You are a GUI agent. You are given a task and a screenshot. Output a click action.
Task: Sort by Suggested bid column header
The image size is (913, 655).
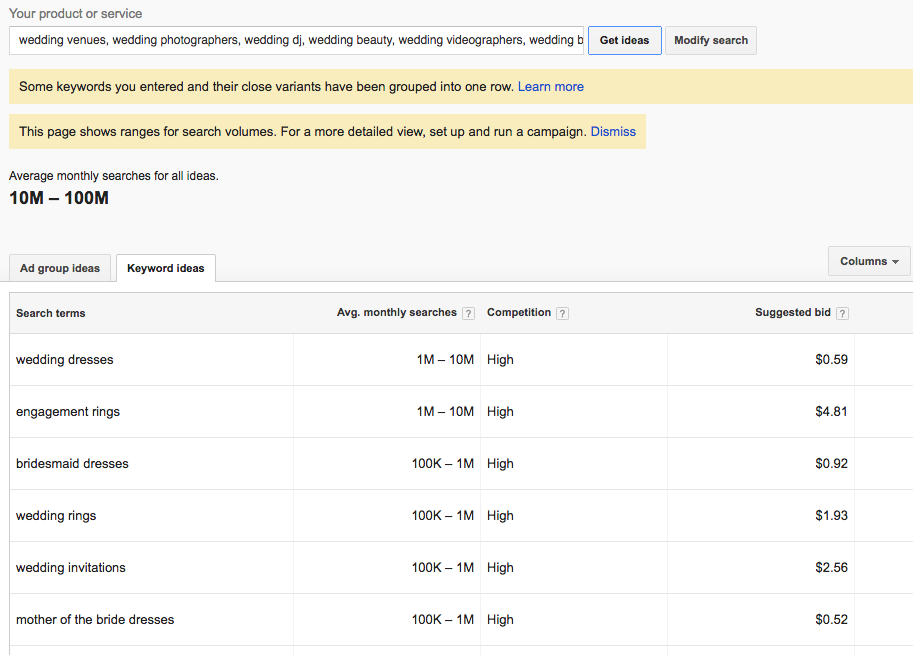click(792, 313)
